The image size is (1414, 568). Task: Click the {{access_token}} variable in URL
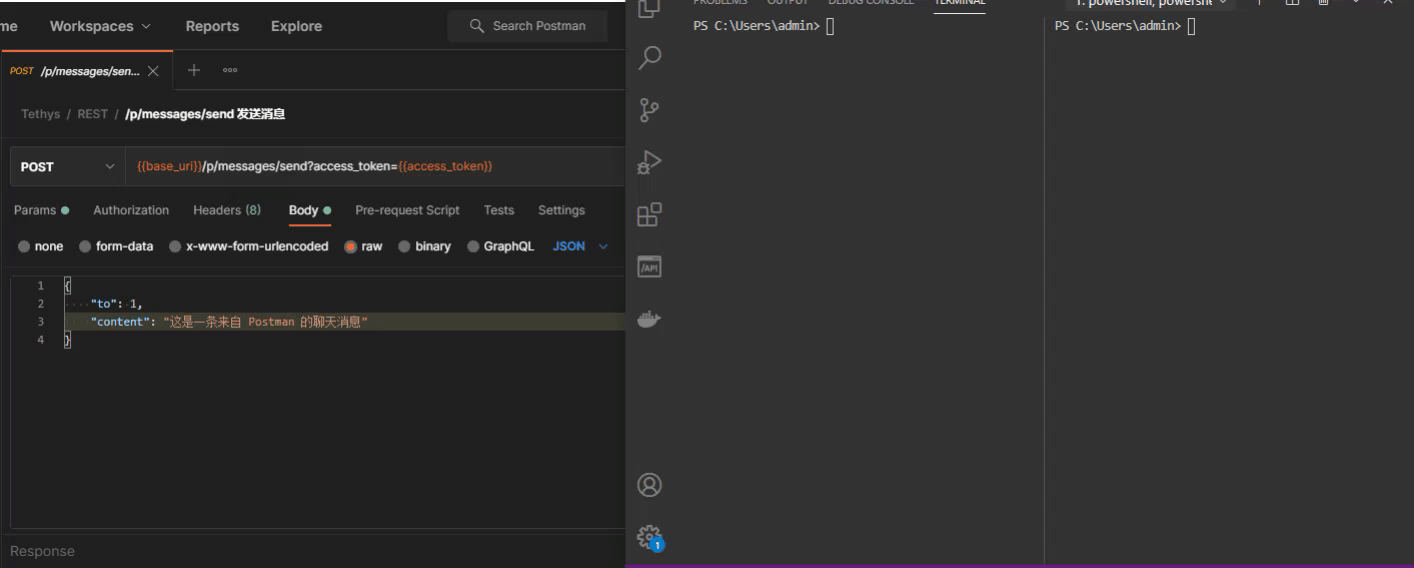(446, 166)
